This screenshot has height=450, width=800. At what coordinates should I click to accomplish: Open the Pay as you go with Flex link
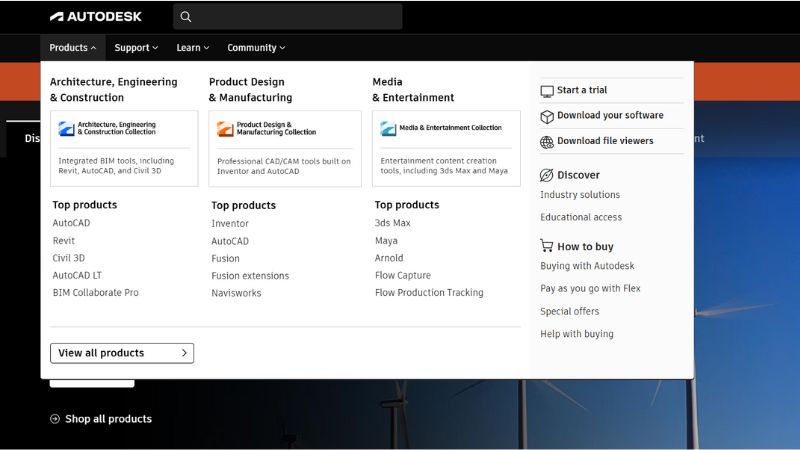(590, 289)
